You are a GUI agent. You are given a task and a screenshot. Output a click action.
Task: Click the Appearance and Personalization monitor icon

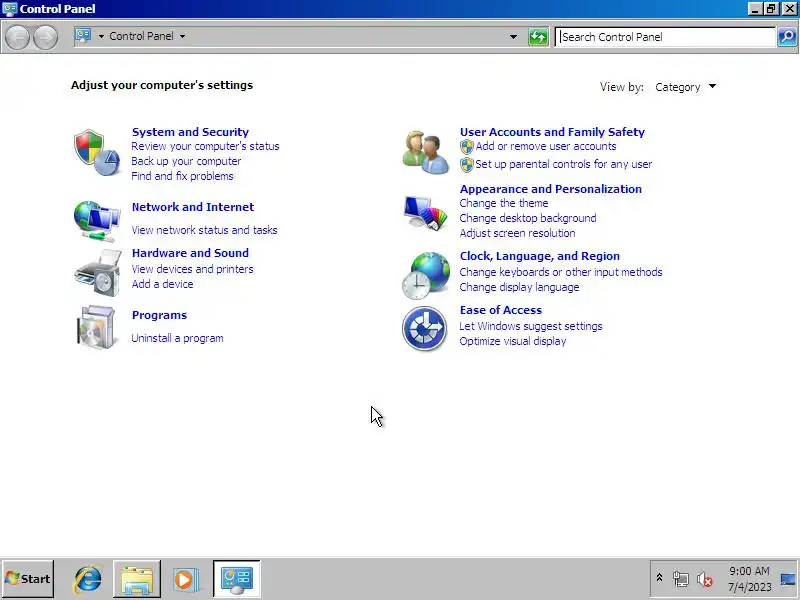point(426,212)
